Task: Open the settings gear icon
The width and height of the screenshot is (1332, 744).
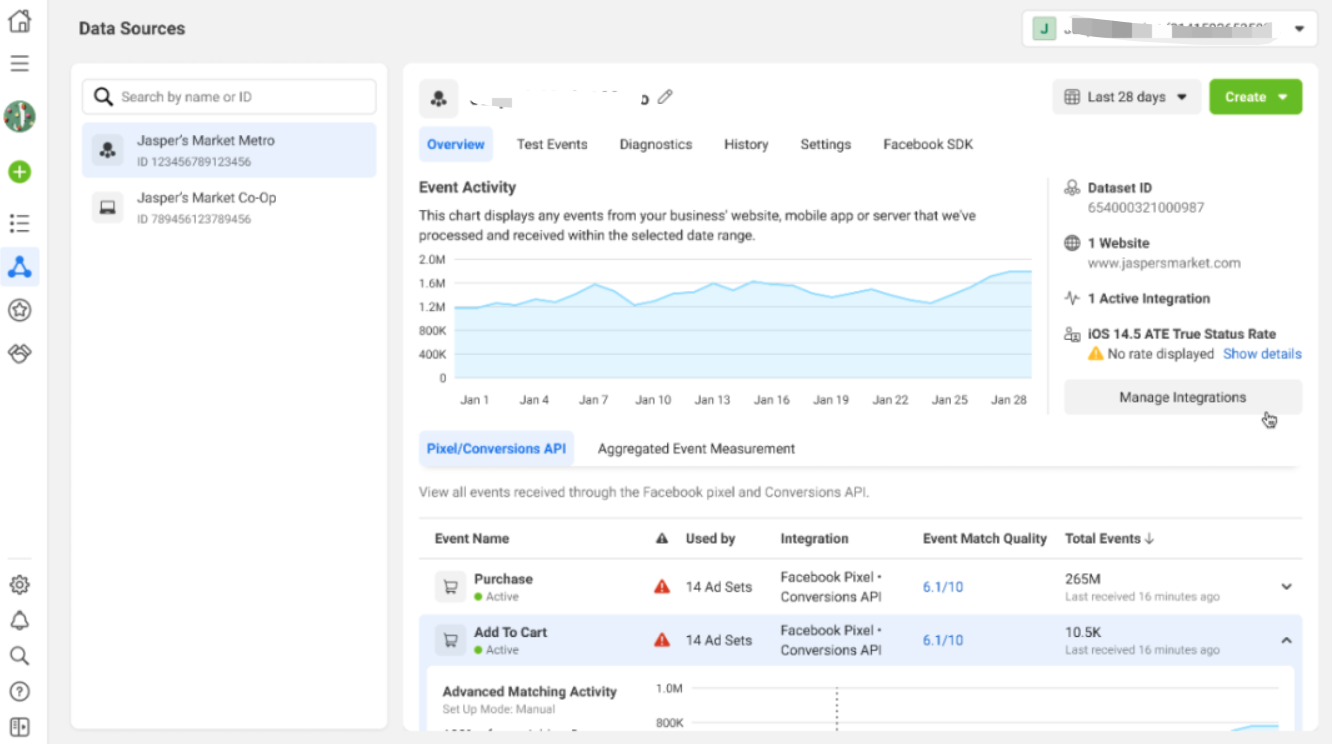Action: click(x=20, y=585)
